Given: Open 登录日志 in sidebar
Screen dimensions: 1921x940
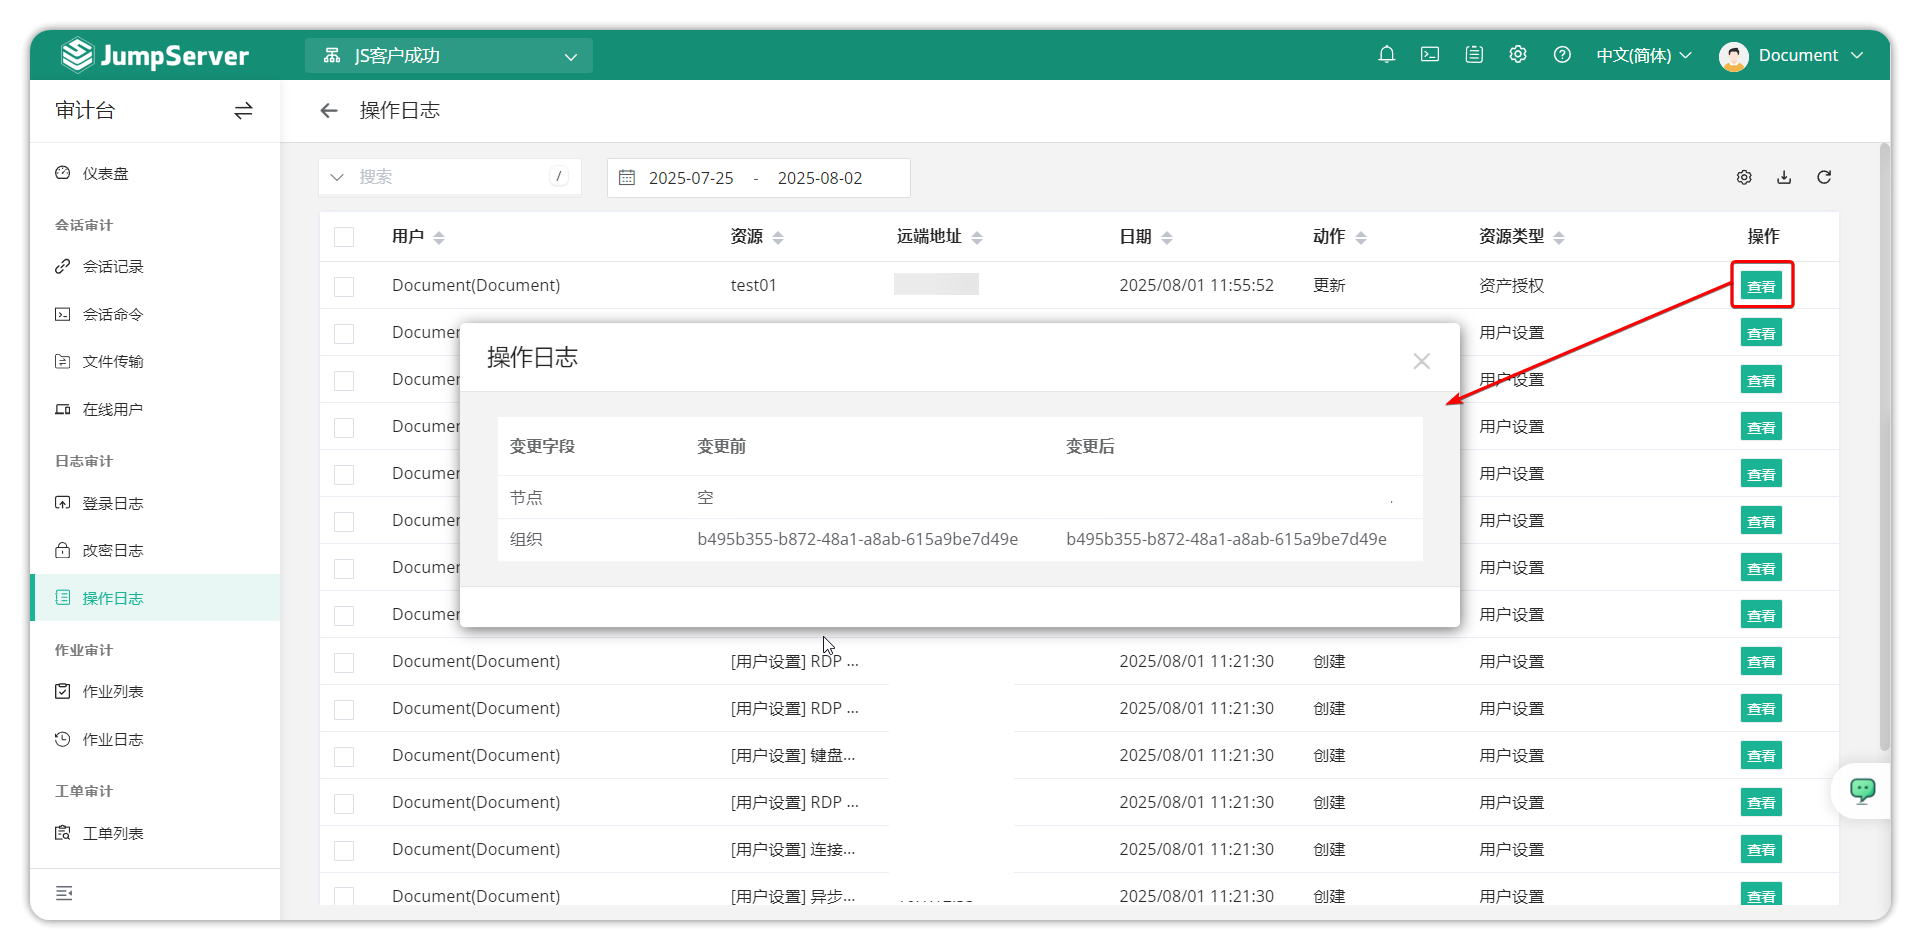Looking at the screenshot, I should point(155,503).
